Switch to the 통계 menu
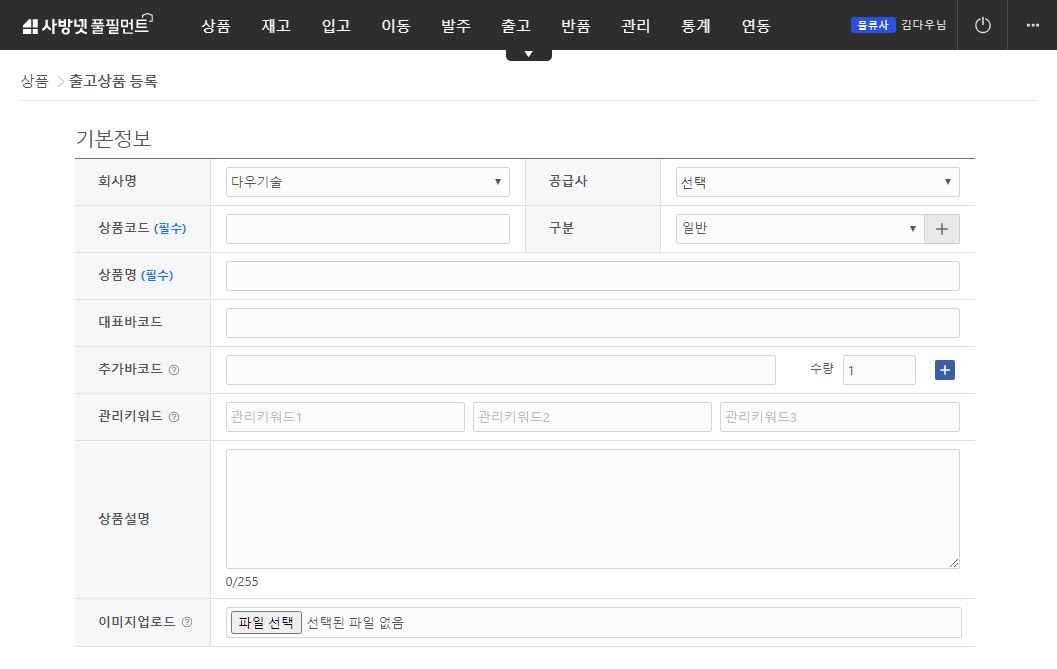Screen dimensions: 1057x669 coord(695,26)
